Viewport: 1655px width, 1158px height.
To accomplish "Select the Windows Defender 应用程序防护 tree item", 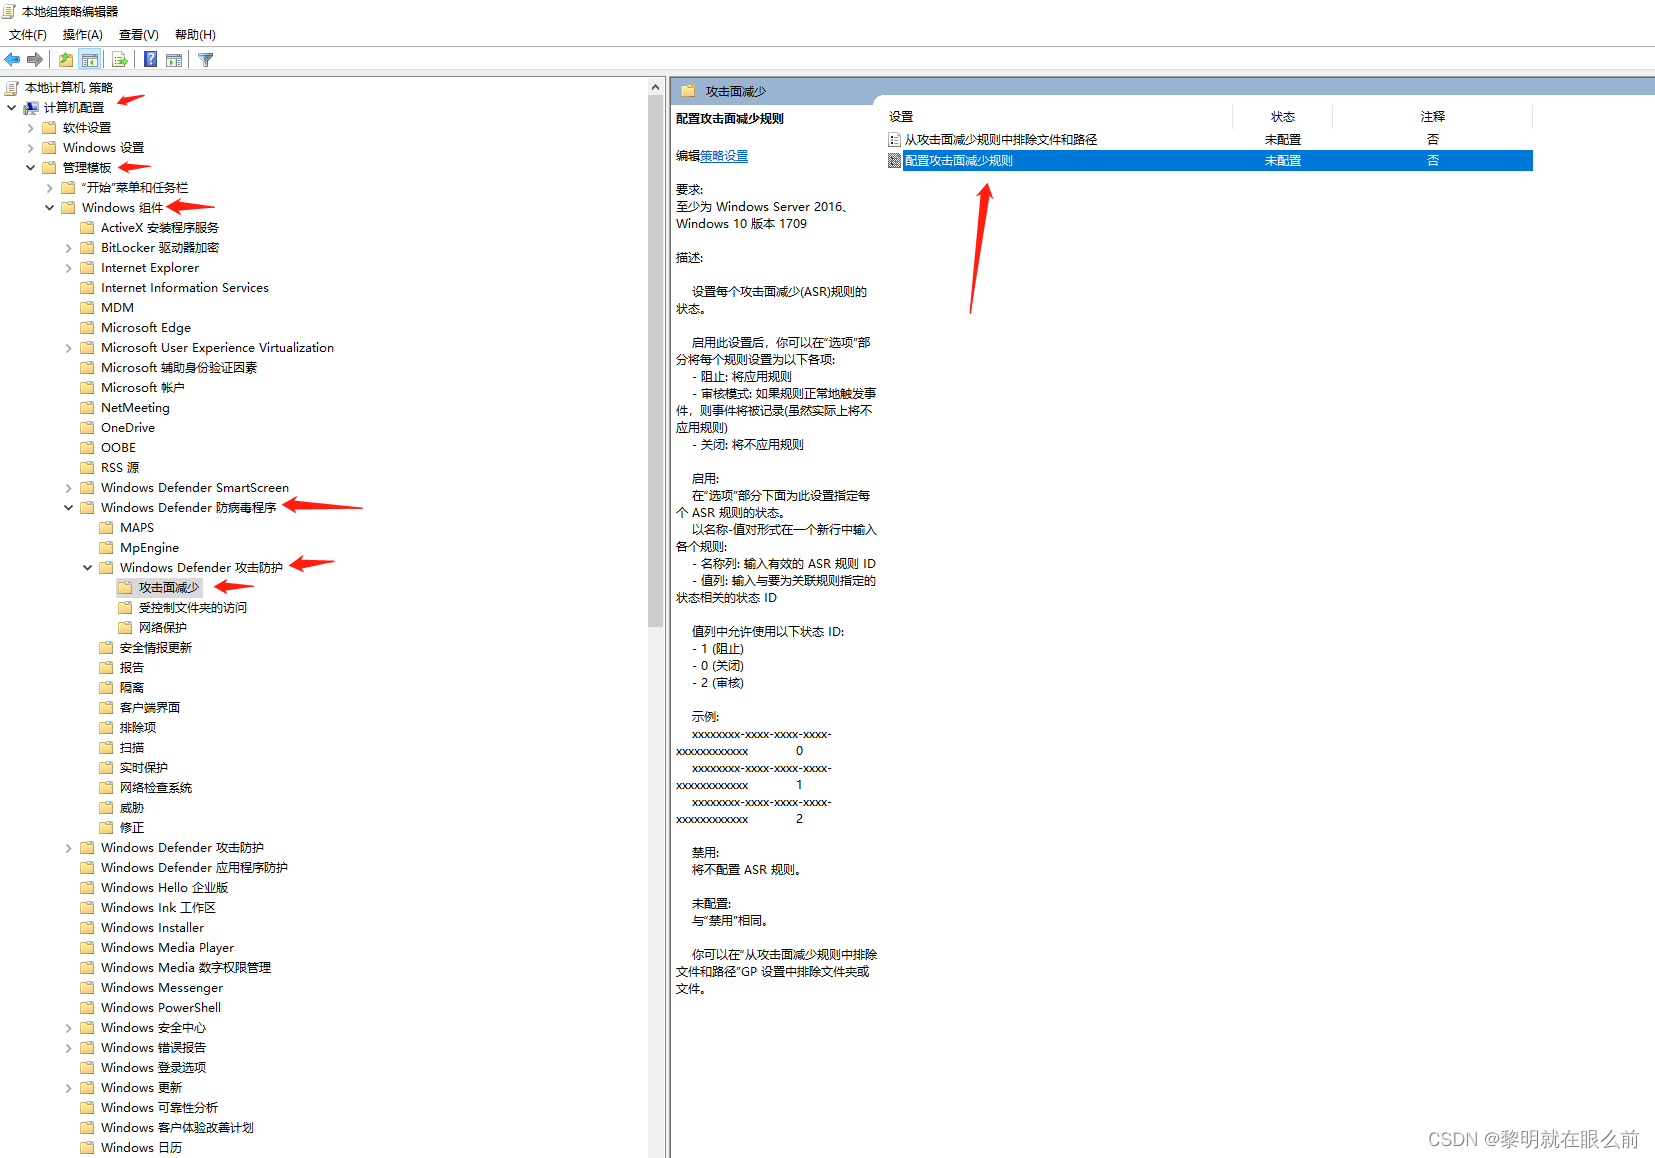I will (x=194, y=868).
